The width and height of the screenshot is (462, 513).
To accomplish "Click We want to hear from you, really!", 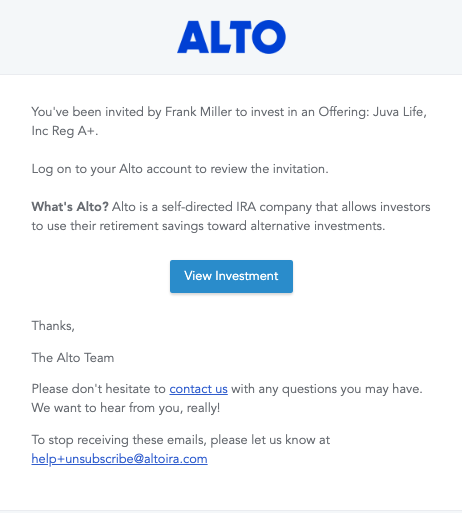I will tap(126, 408).
